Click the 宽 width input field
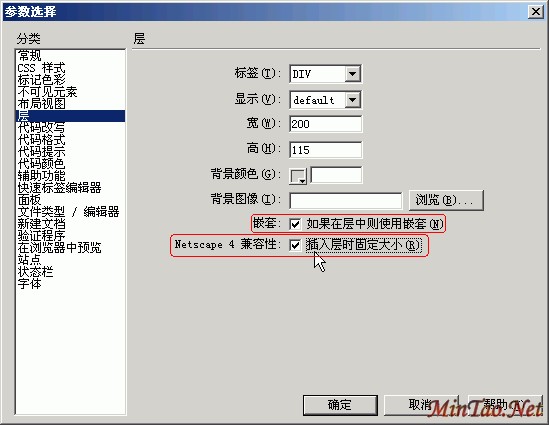This screenshot has height=425, width=549. (326, 124)
